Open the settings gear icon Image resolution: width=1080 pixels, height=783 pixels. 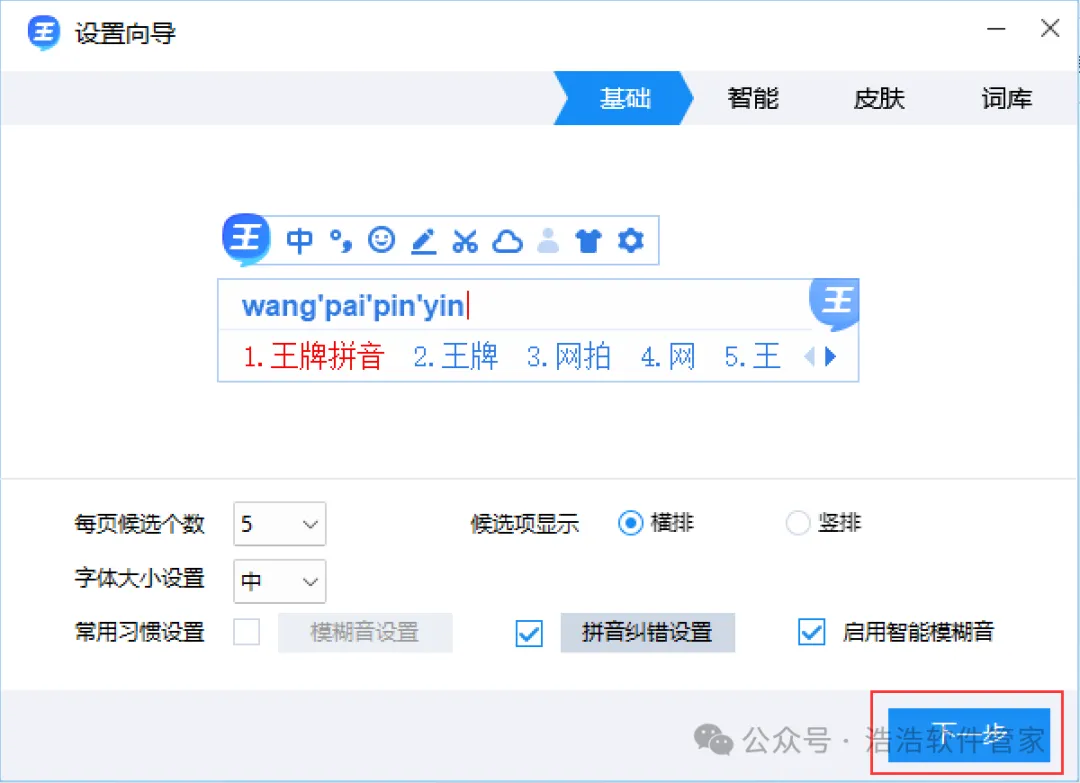tap(631, 240)
